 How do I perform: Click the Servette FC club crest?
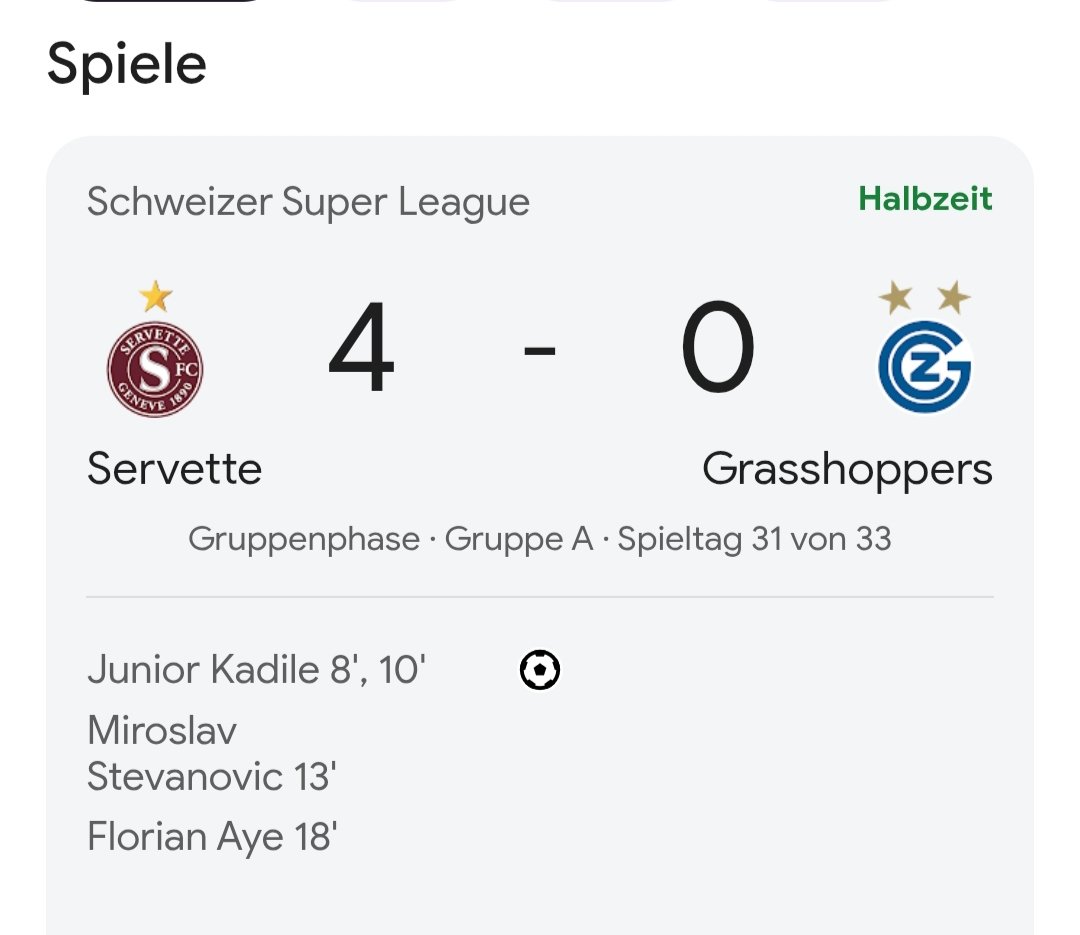tap(155, 368)
